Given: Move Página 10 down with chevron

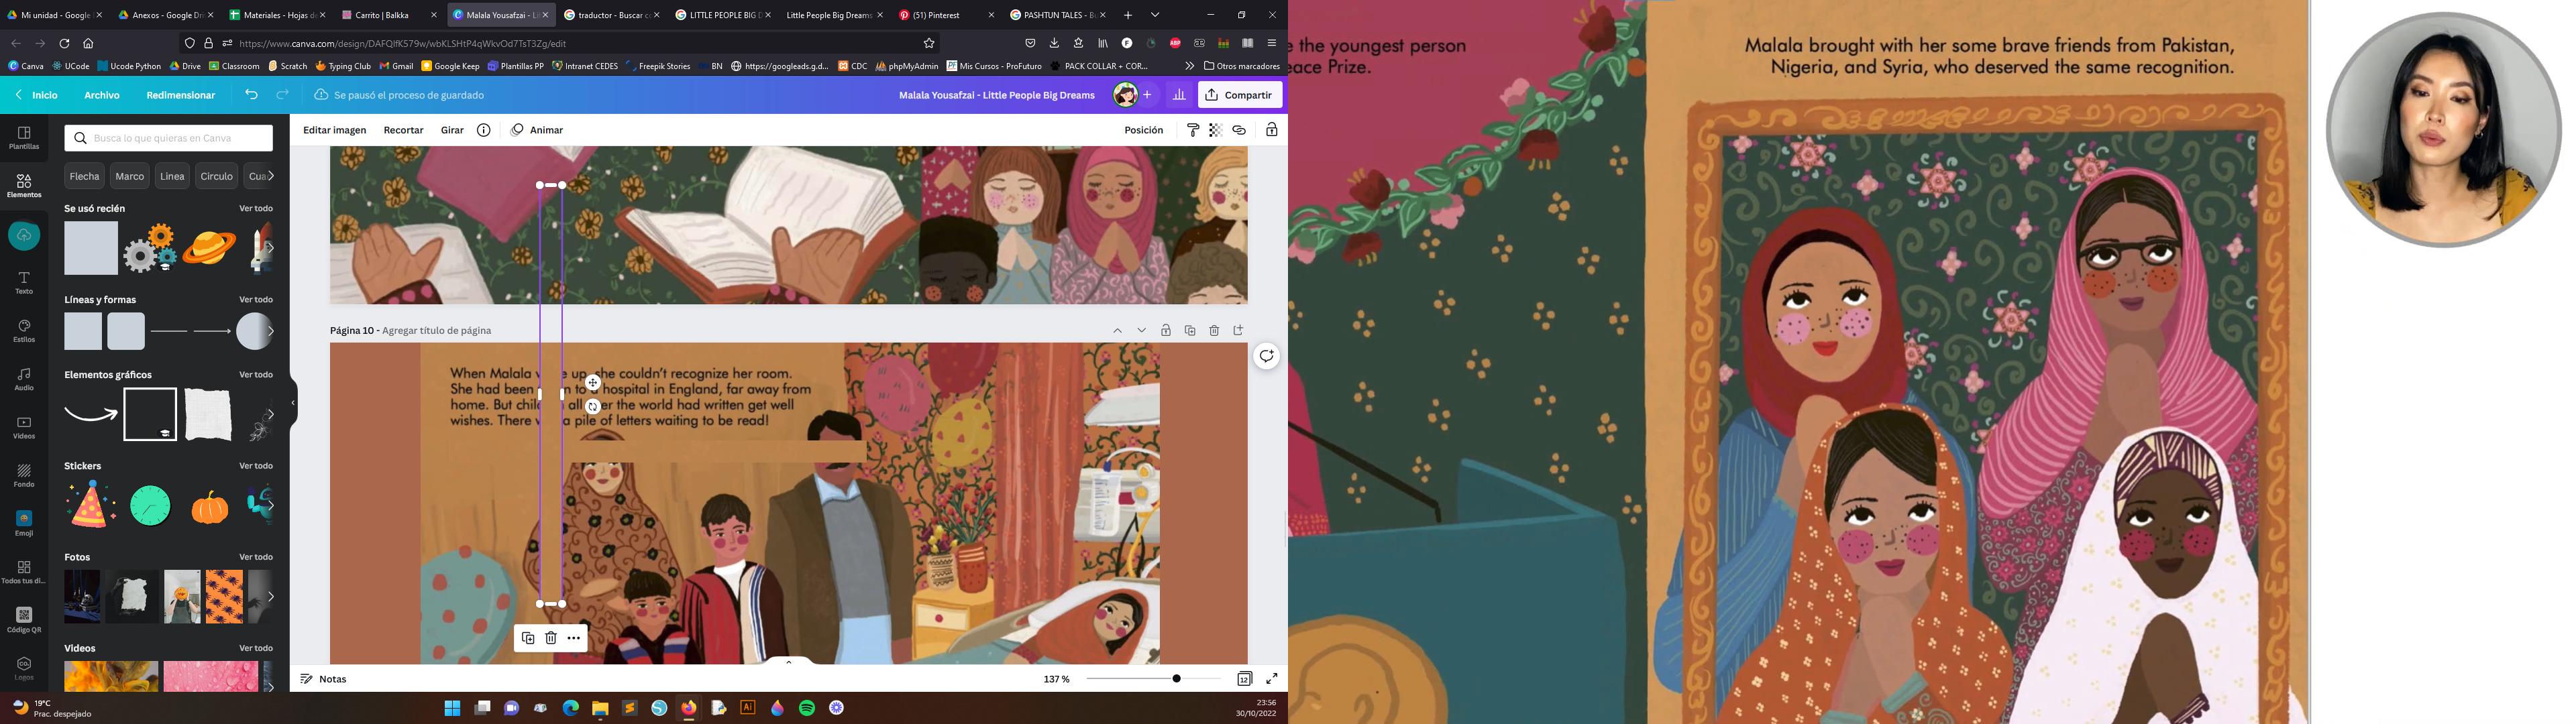Looking at the screenshot, I should pyautogui.click(x=1142, y=330).
